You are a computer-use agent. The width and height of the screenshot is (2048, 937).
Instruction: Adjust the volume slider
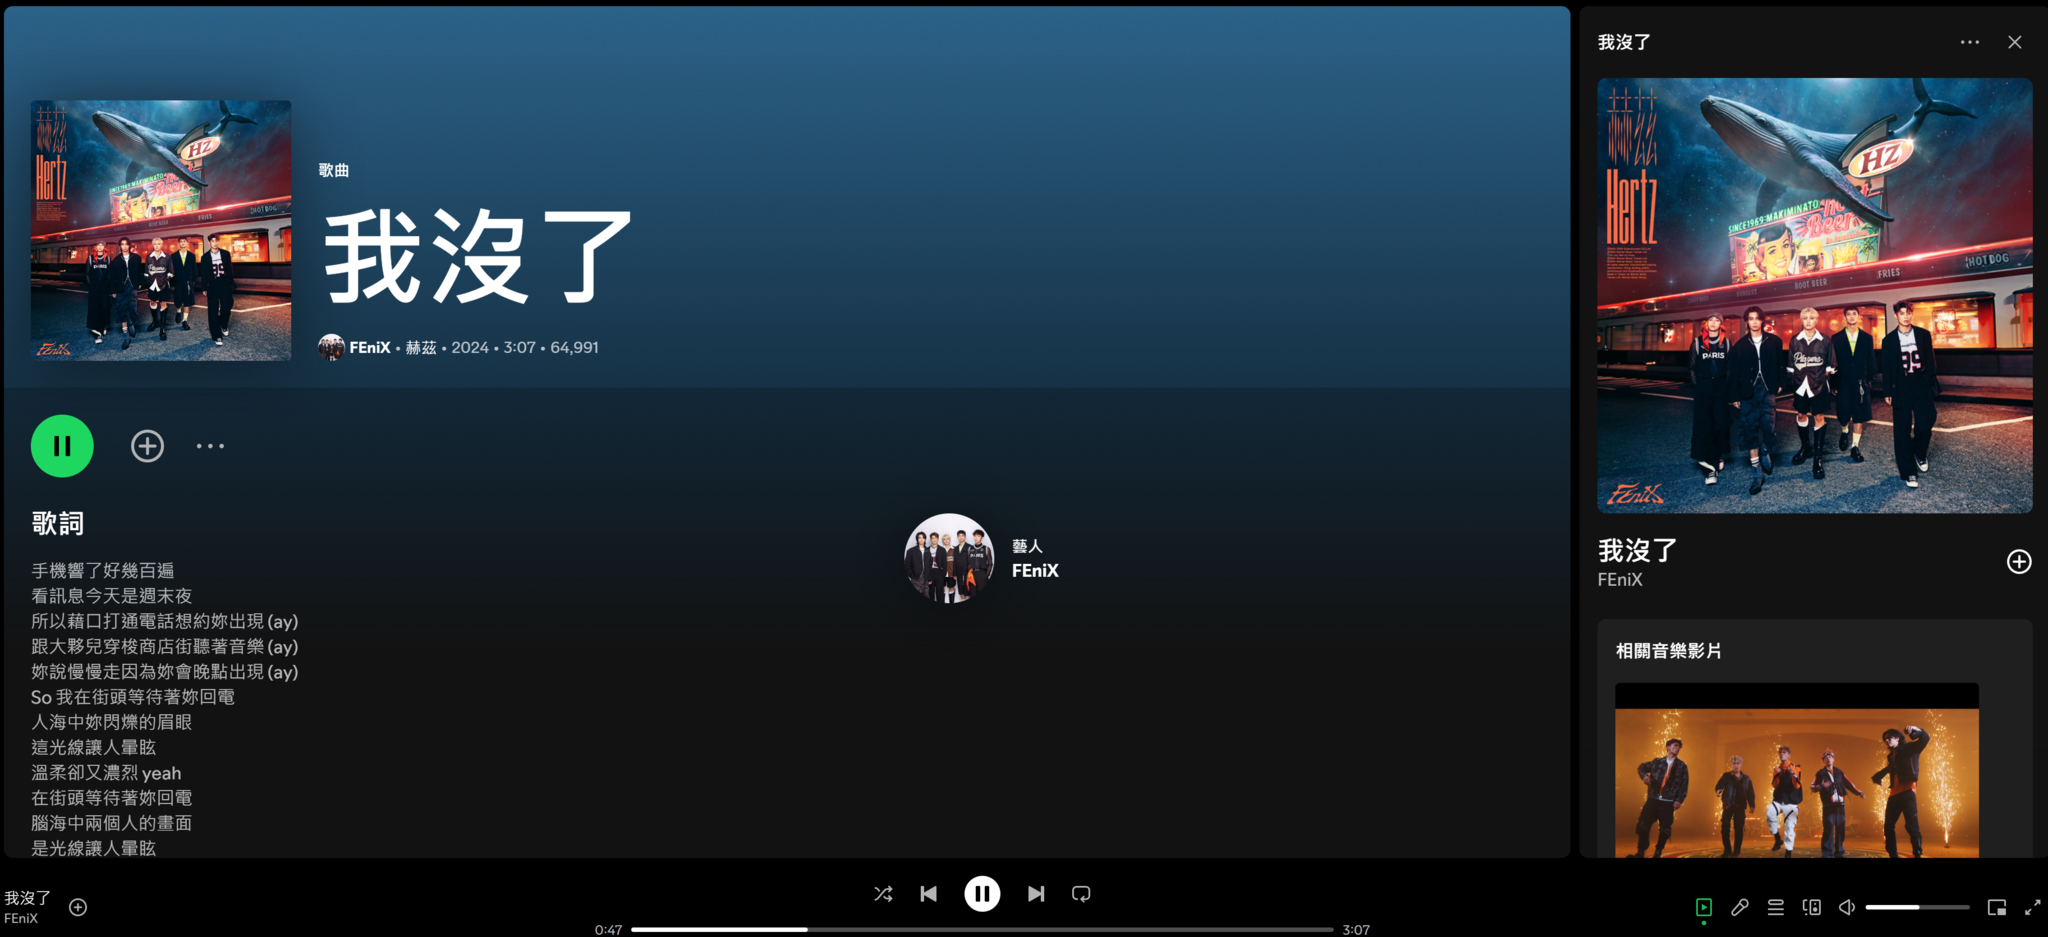1917,908
